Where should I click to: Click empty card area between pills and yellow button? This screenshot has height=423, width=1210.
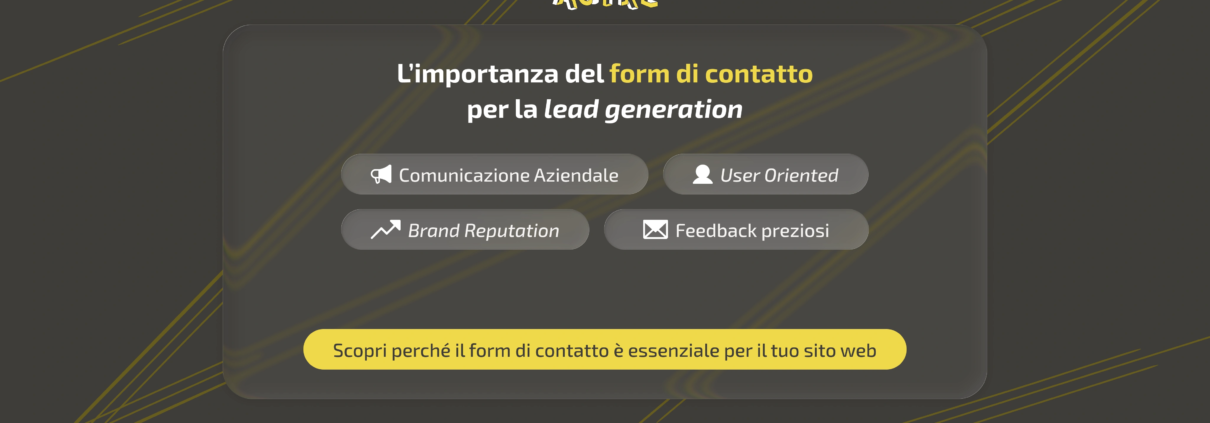[604, 290]
